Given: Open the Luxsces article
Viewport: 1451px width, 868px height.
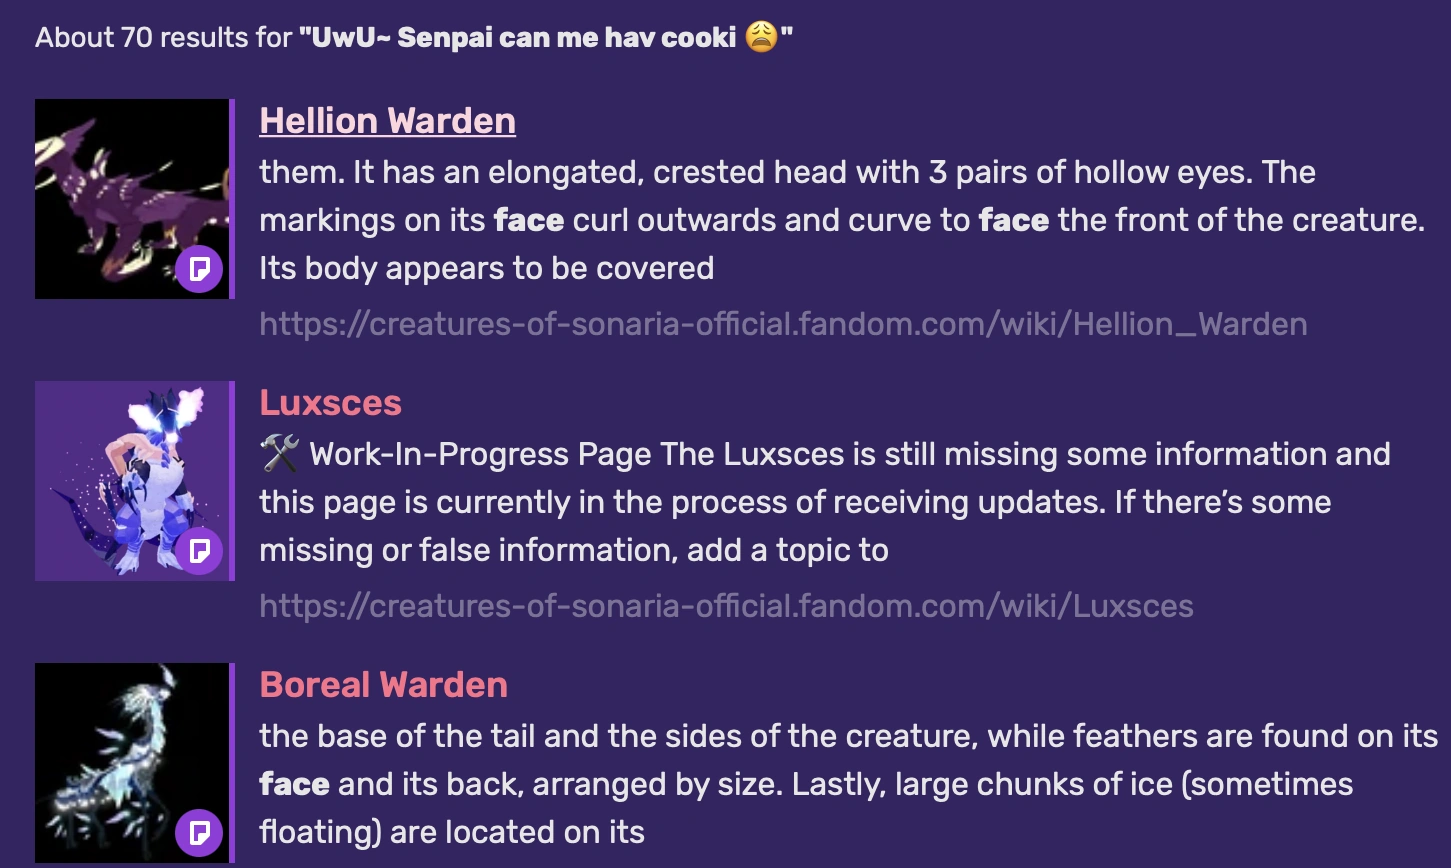Looking at the screenshot, I should pyautogui.click(x=330, y=403).
